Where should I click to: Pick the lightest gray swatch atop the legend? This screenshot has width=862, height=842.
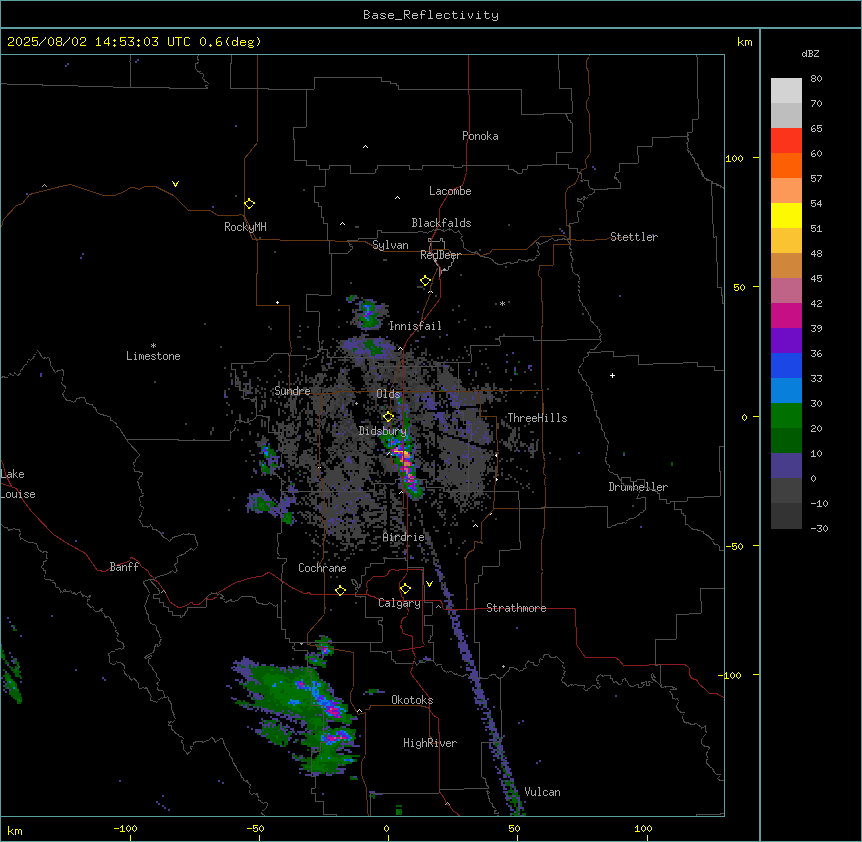click(x=786, y=91)
